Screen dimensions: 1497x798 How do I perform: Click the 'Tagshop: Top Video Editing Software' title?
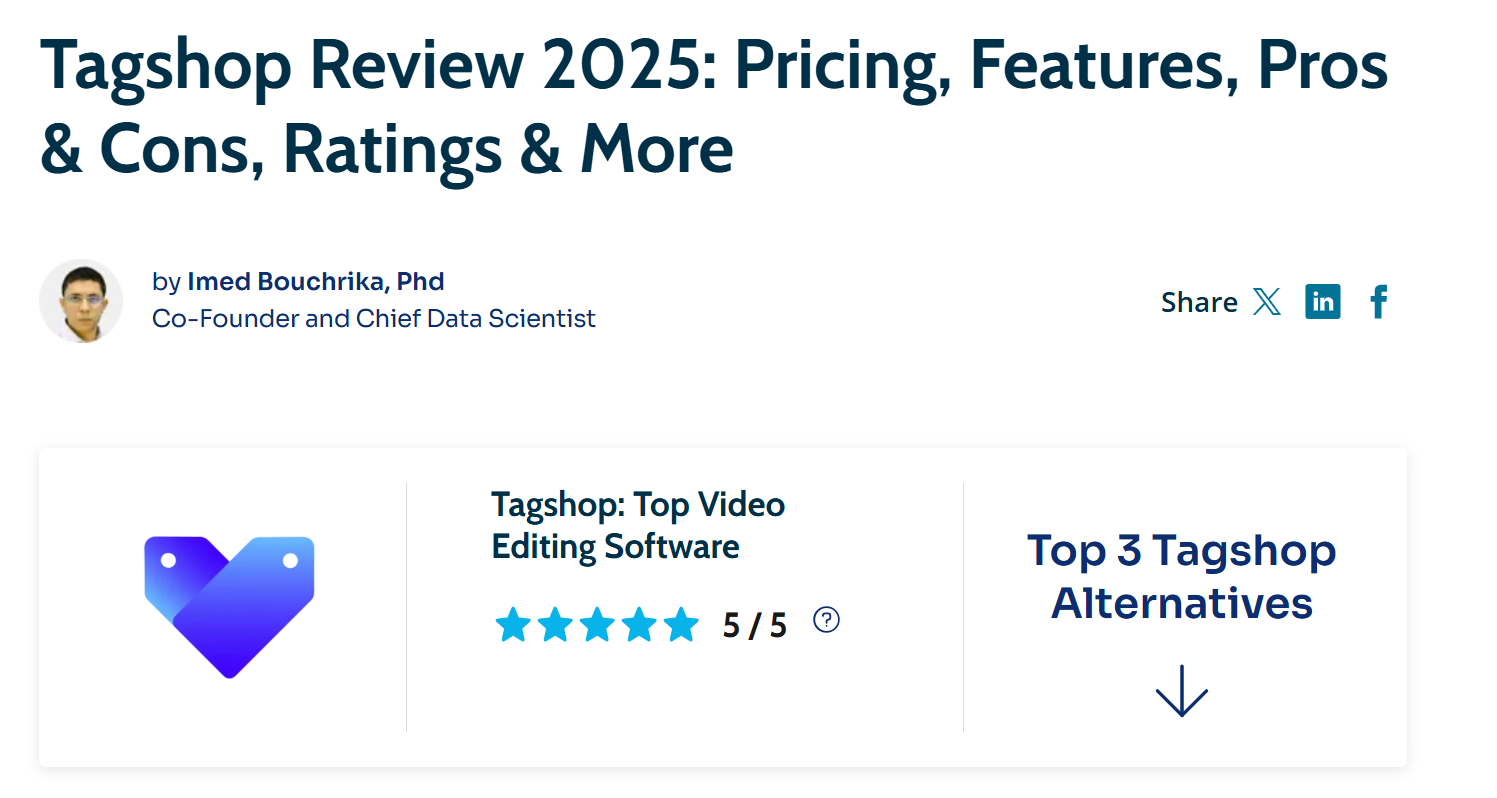tap(638, 526)
